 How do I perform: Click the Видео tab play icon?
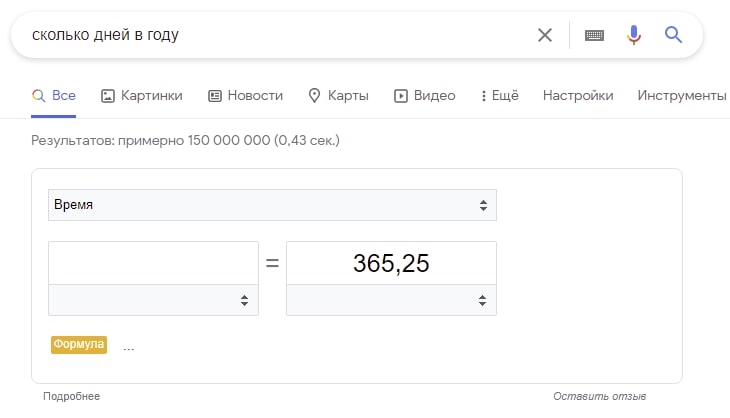[x=400, y=96]
